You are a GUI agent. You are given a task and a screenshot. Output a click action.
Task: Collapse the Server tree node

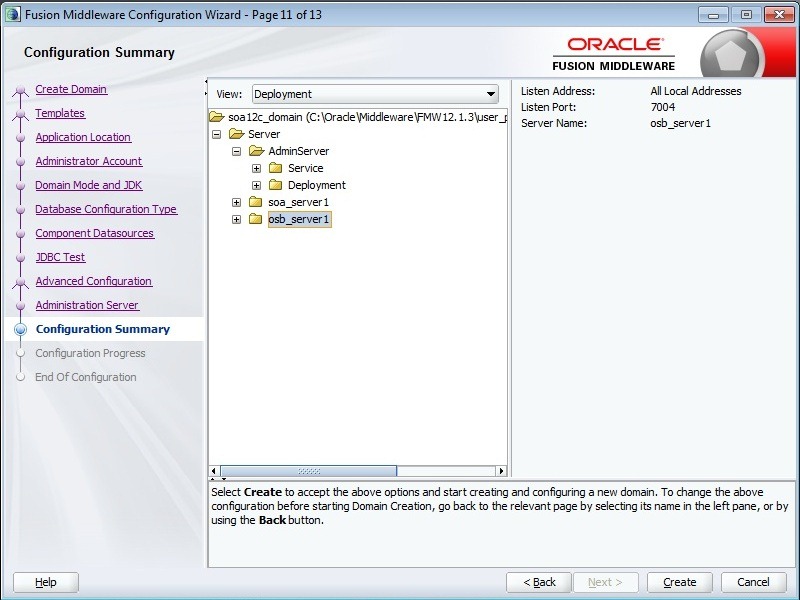(x=216, y=134)
